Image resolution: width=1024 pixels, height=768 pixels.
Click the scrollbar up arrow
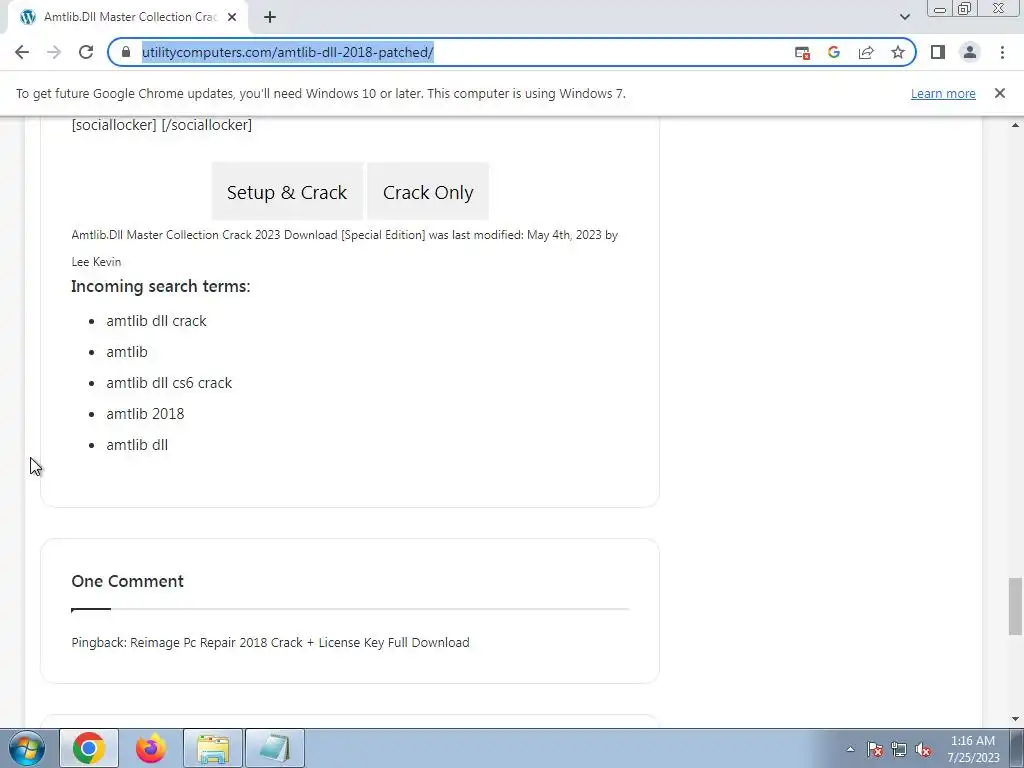tap(1015, 125)
